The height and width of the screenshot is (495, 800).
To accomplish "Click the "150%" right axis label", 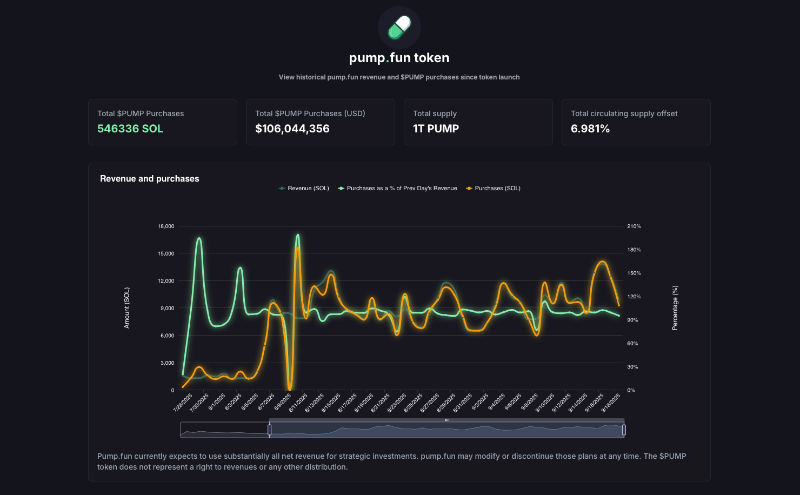I will (x=634, y=274).
